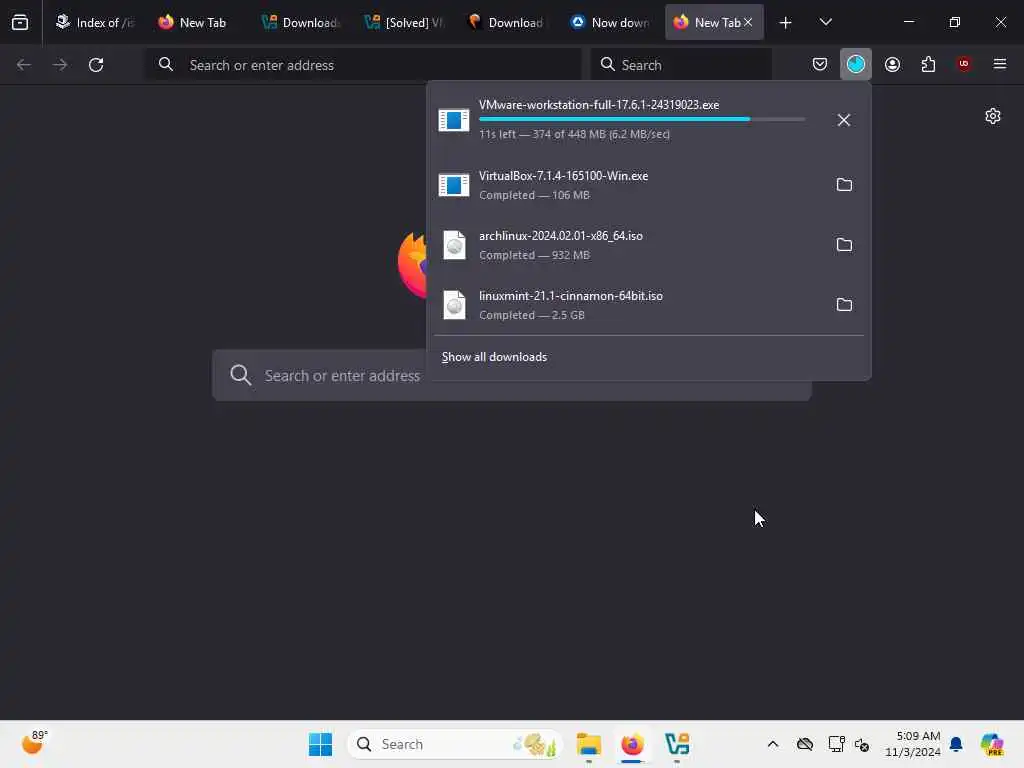The image size is (1024, 768).
Task: Cancel the VMware-workstation download
Action: [x=844, y=120]
